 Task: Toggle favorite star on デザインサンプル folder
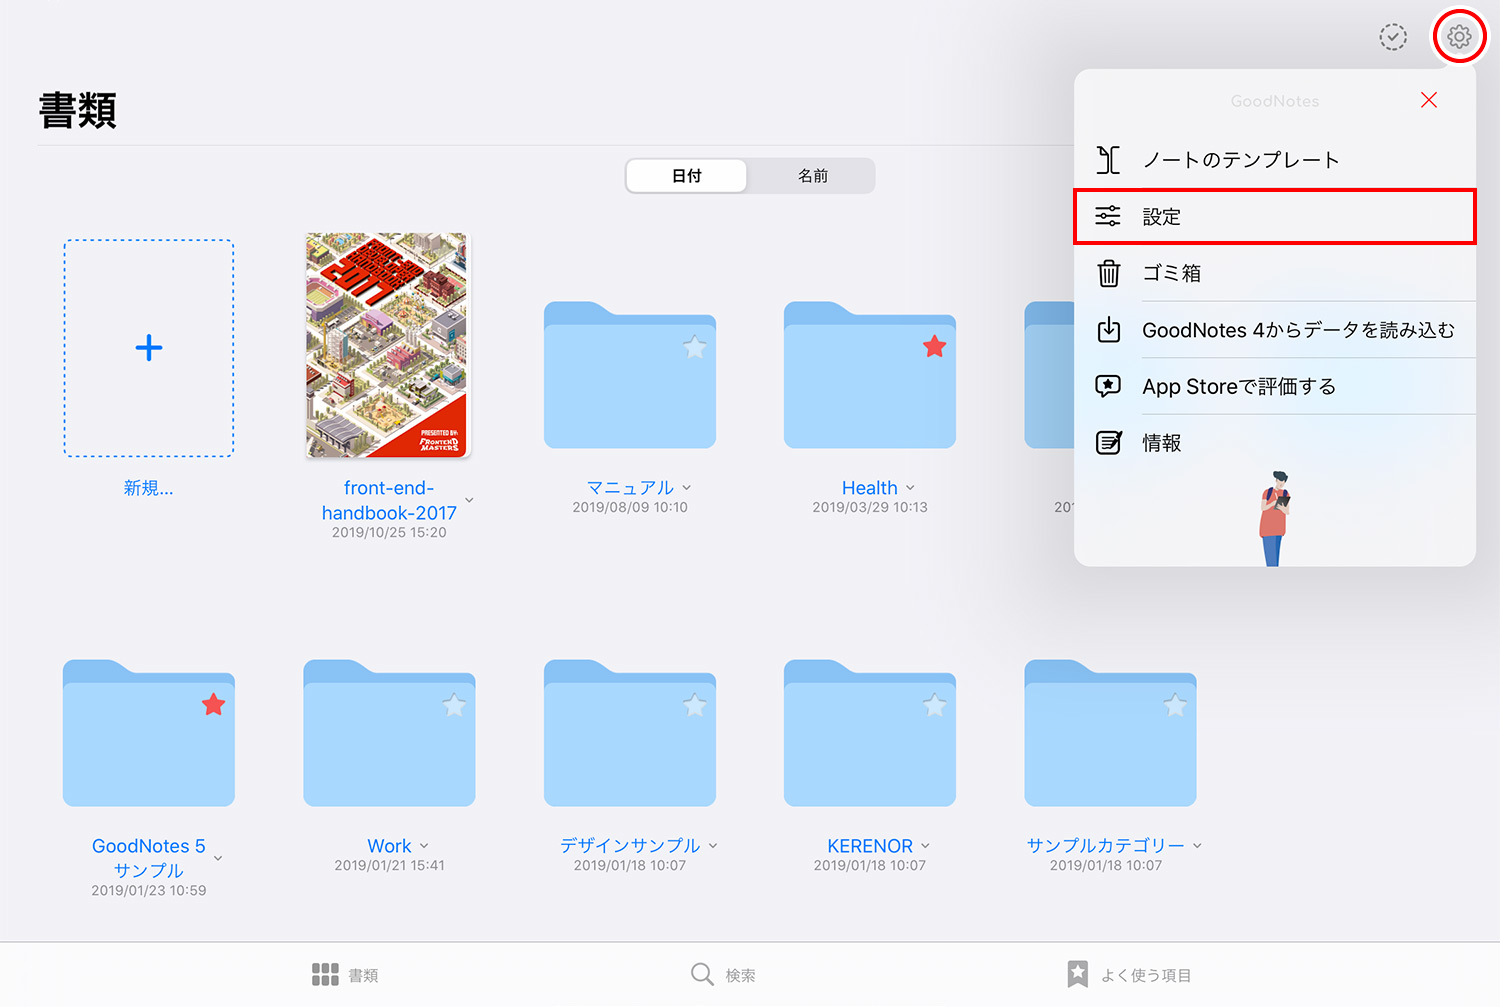(695, 705)
